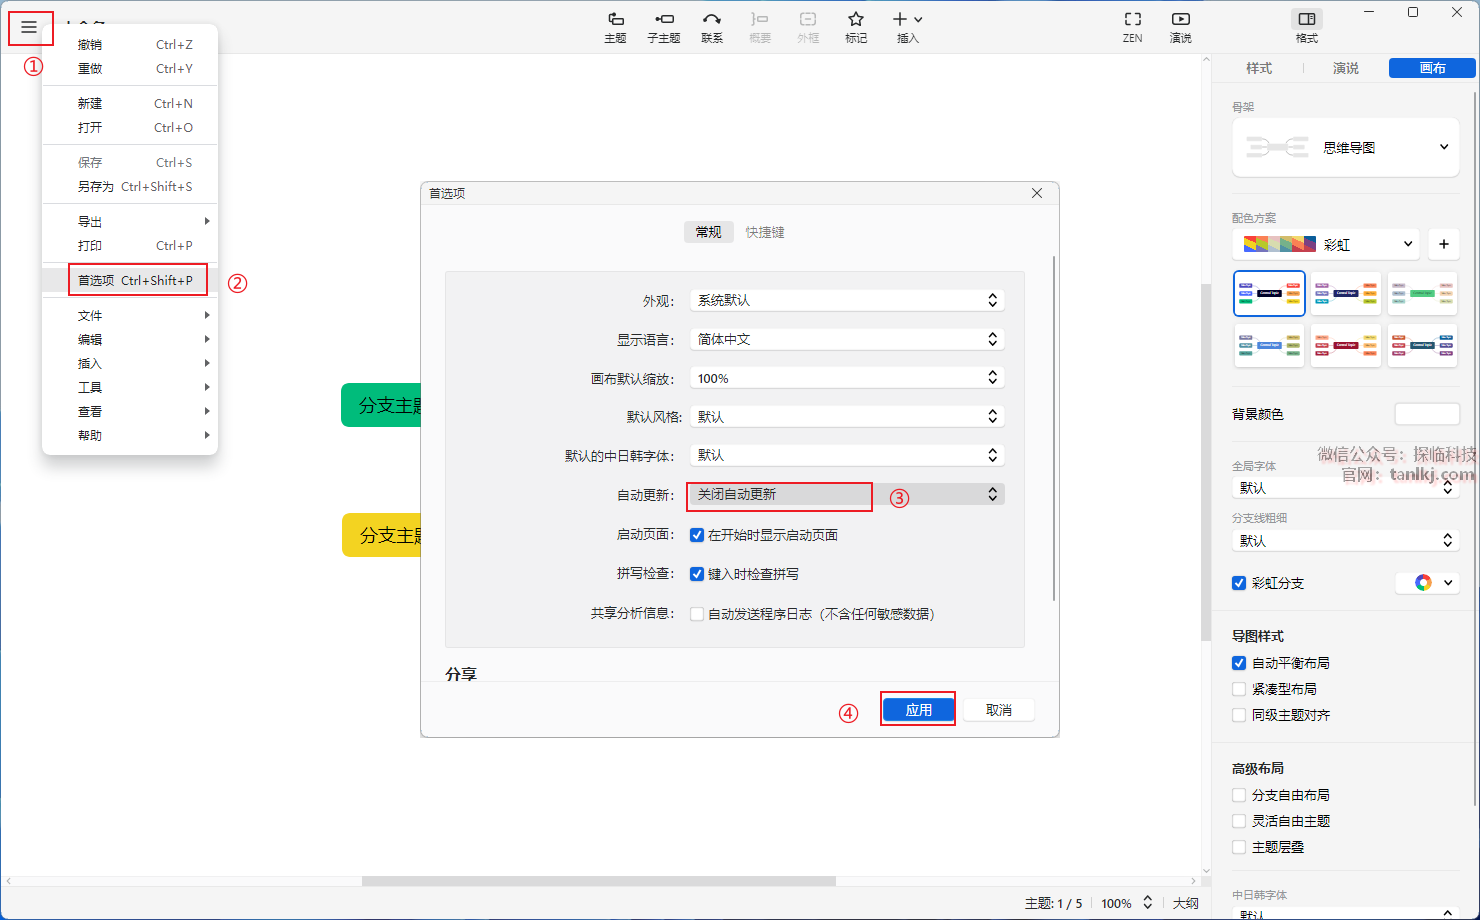Click the 主题 topic toolbar icon
The height and width of the screenshot is (920, 1480).
click(615, 20)
